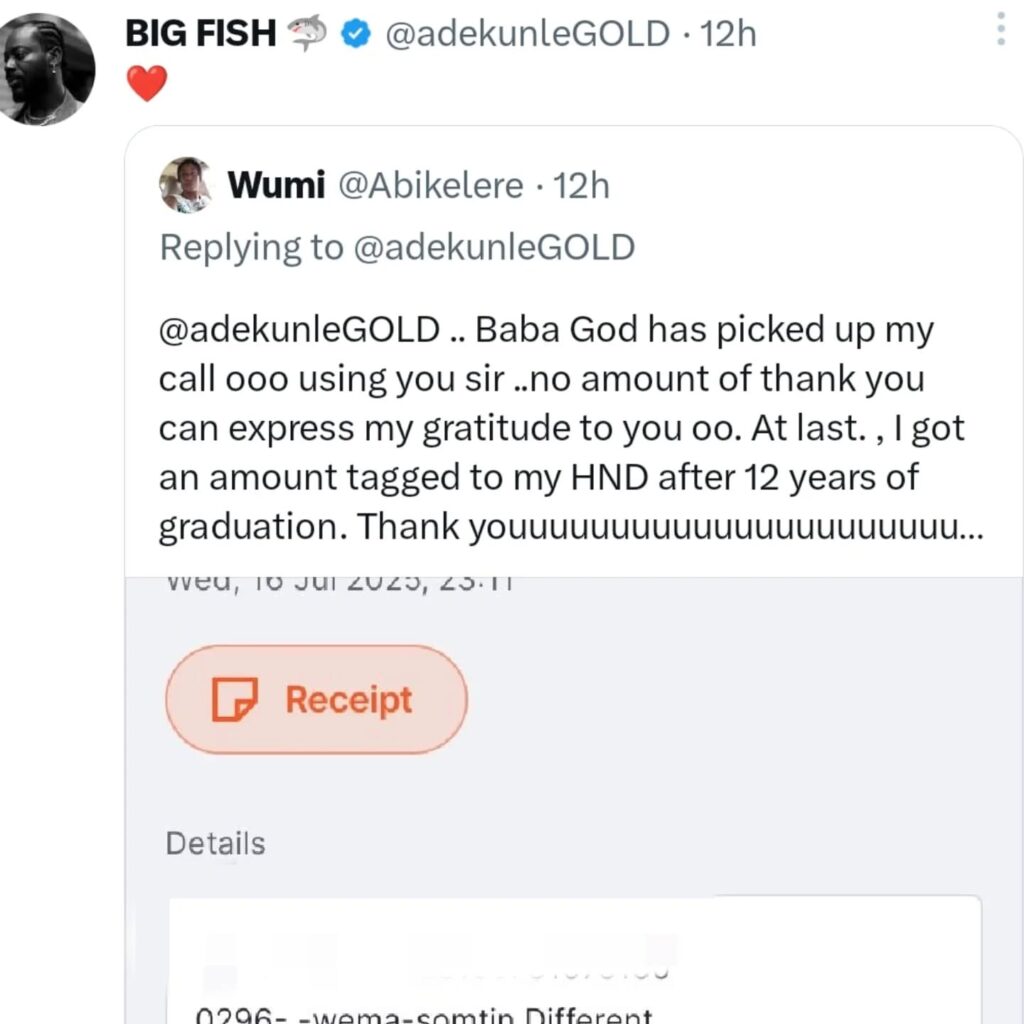Click the Wumi display name
Screen dimensions: 1024x1024
tap(276, 186)
